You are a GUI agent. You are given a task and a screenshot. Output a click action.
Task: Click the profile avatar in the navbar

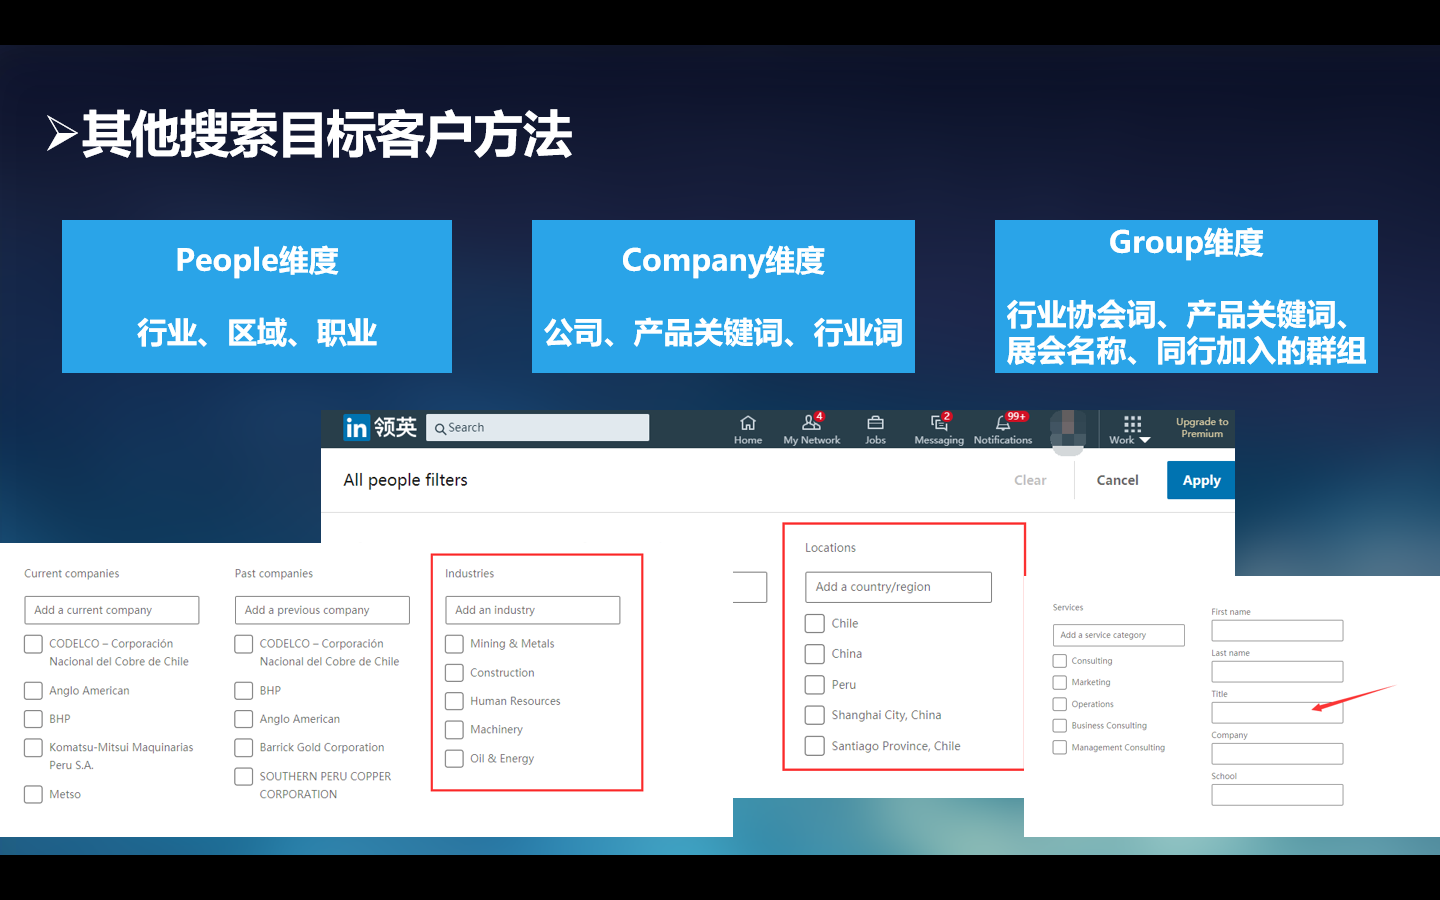pos(1068,429)
